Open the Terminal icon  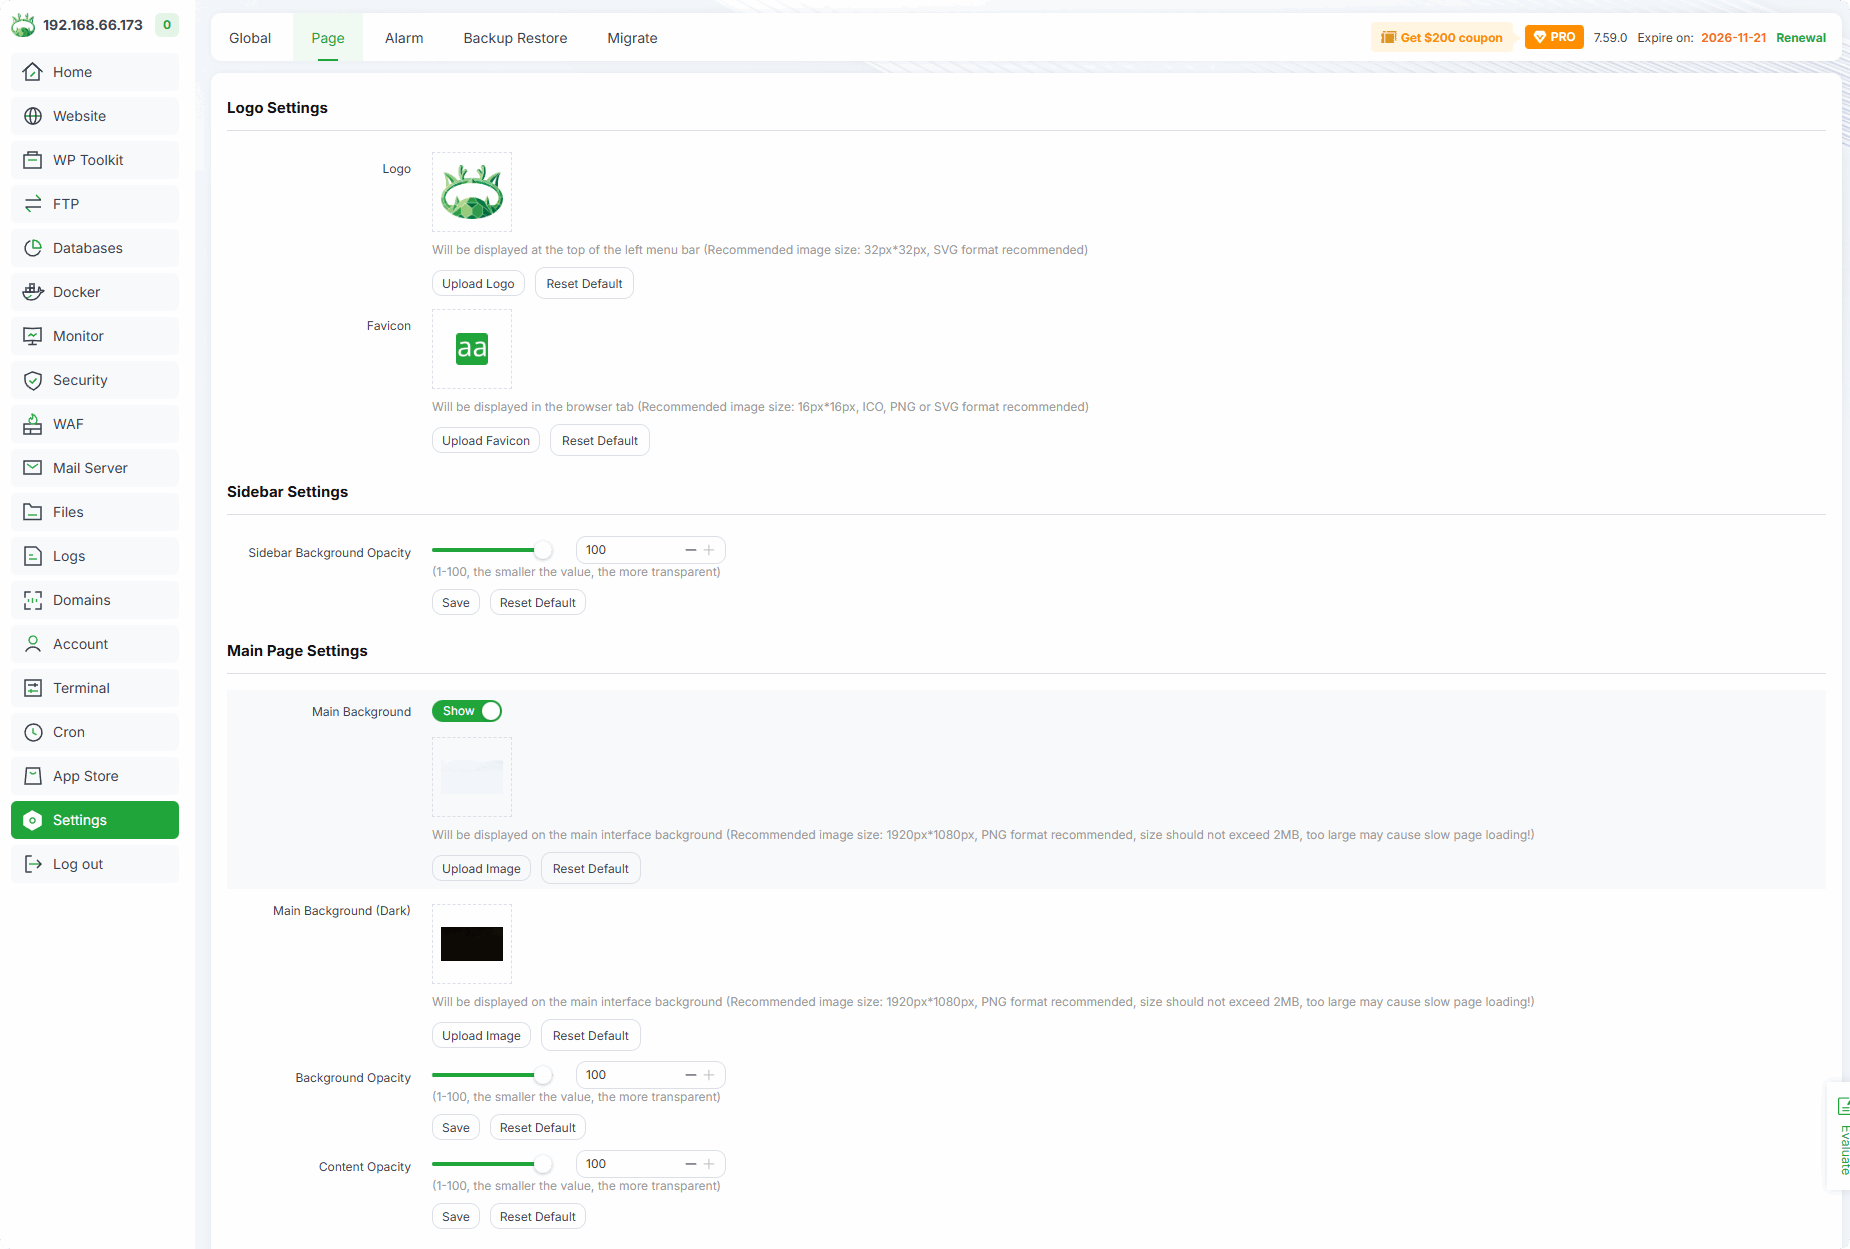point(33,688)
